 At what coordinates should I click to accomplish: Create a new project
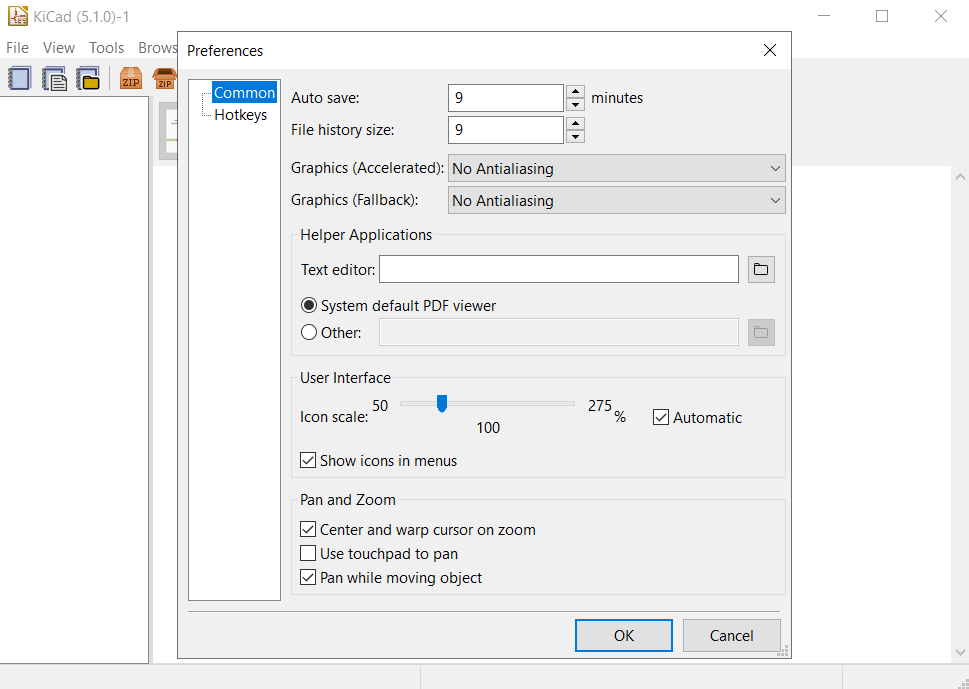coord(19,78)
